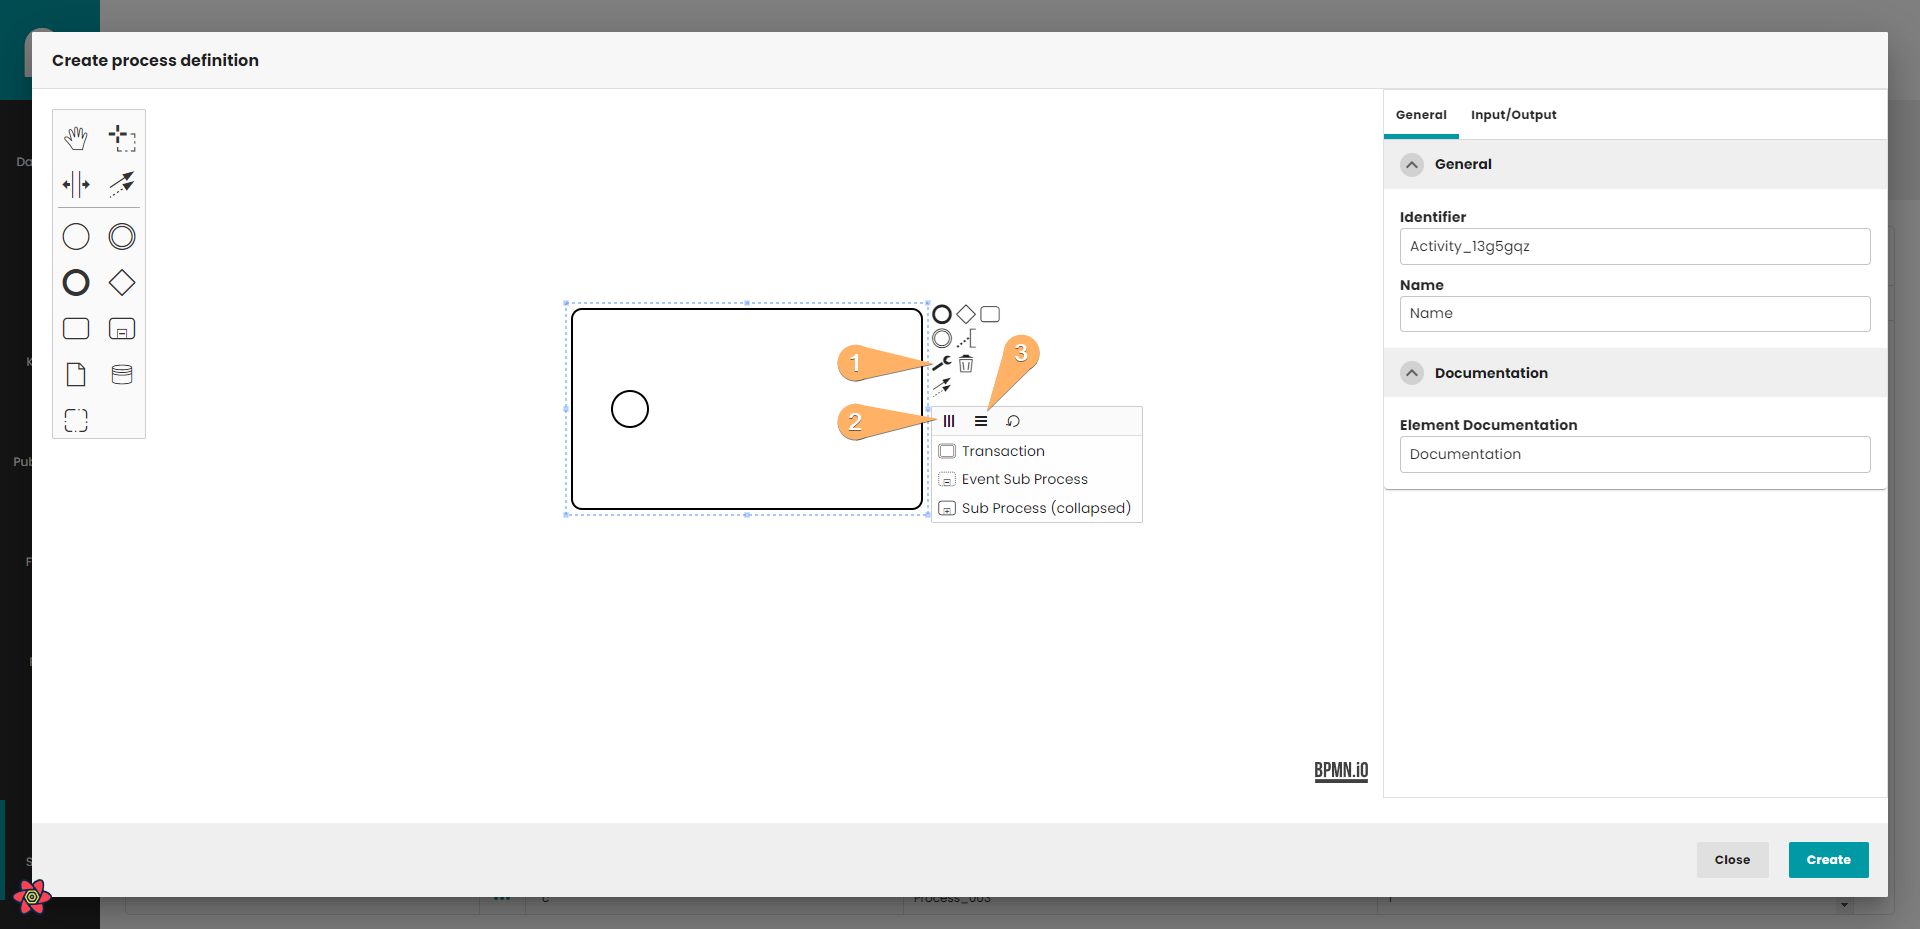The image size is (1920, 929).
Task: Pick the gateway diamond in the palette
Action: coord(122,283)
